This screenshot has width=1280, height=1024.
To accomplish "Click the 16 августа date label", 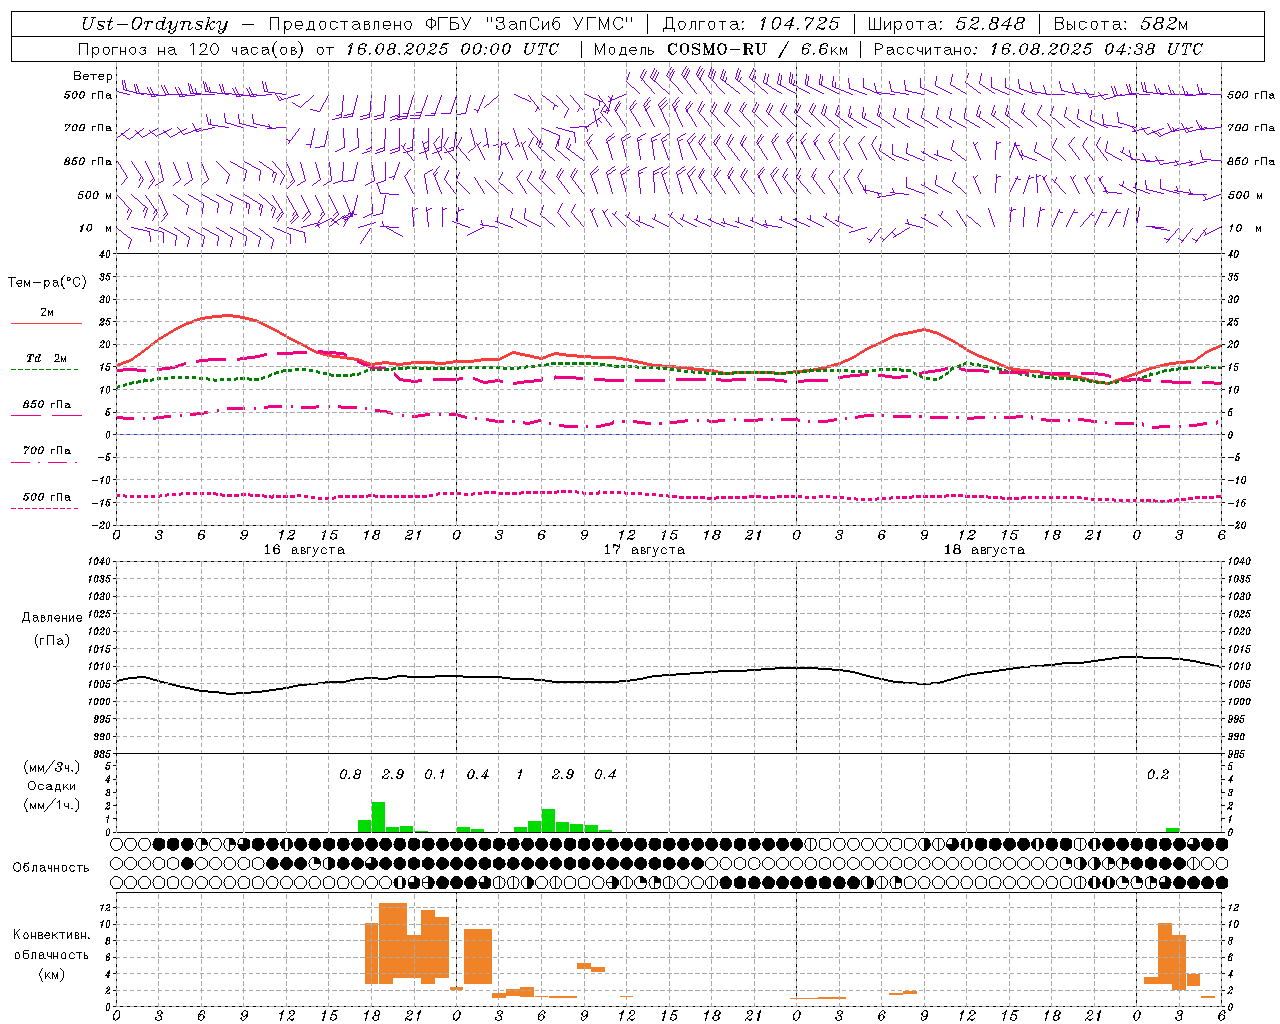I will [x=304, y=550].
